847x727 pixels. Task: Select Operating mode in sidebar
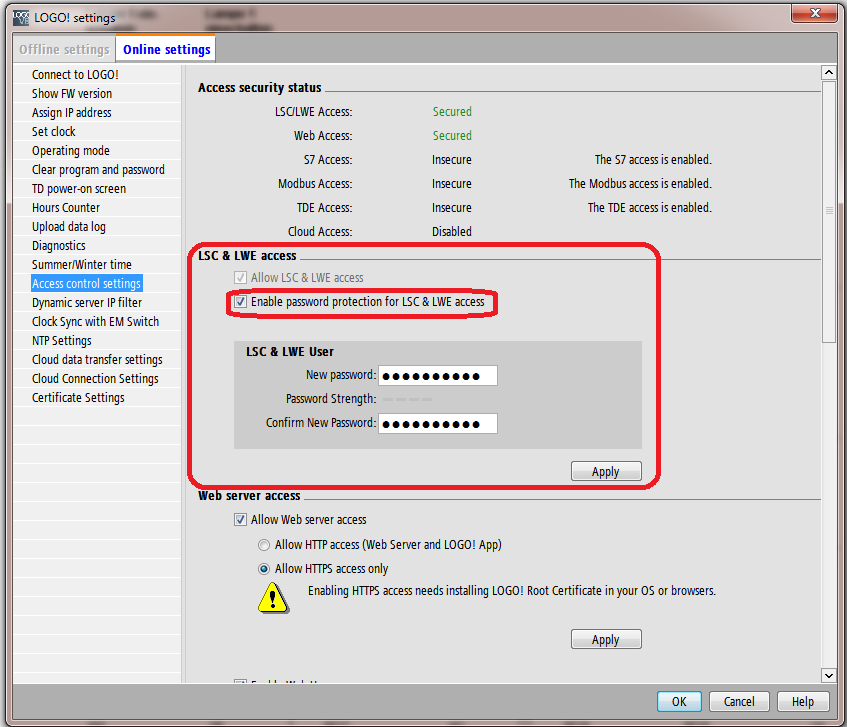[x=71, y=150]
